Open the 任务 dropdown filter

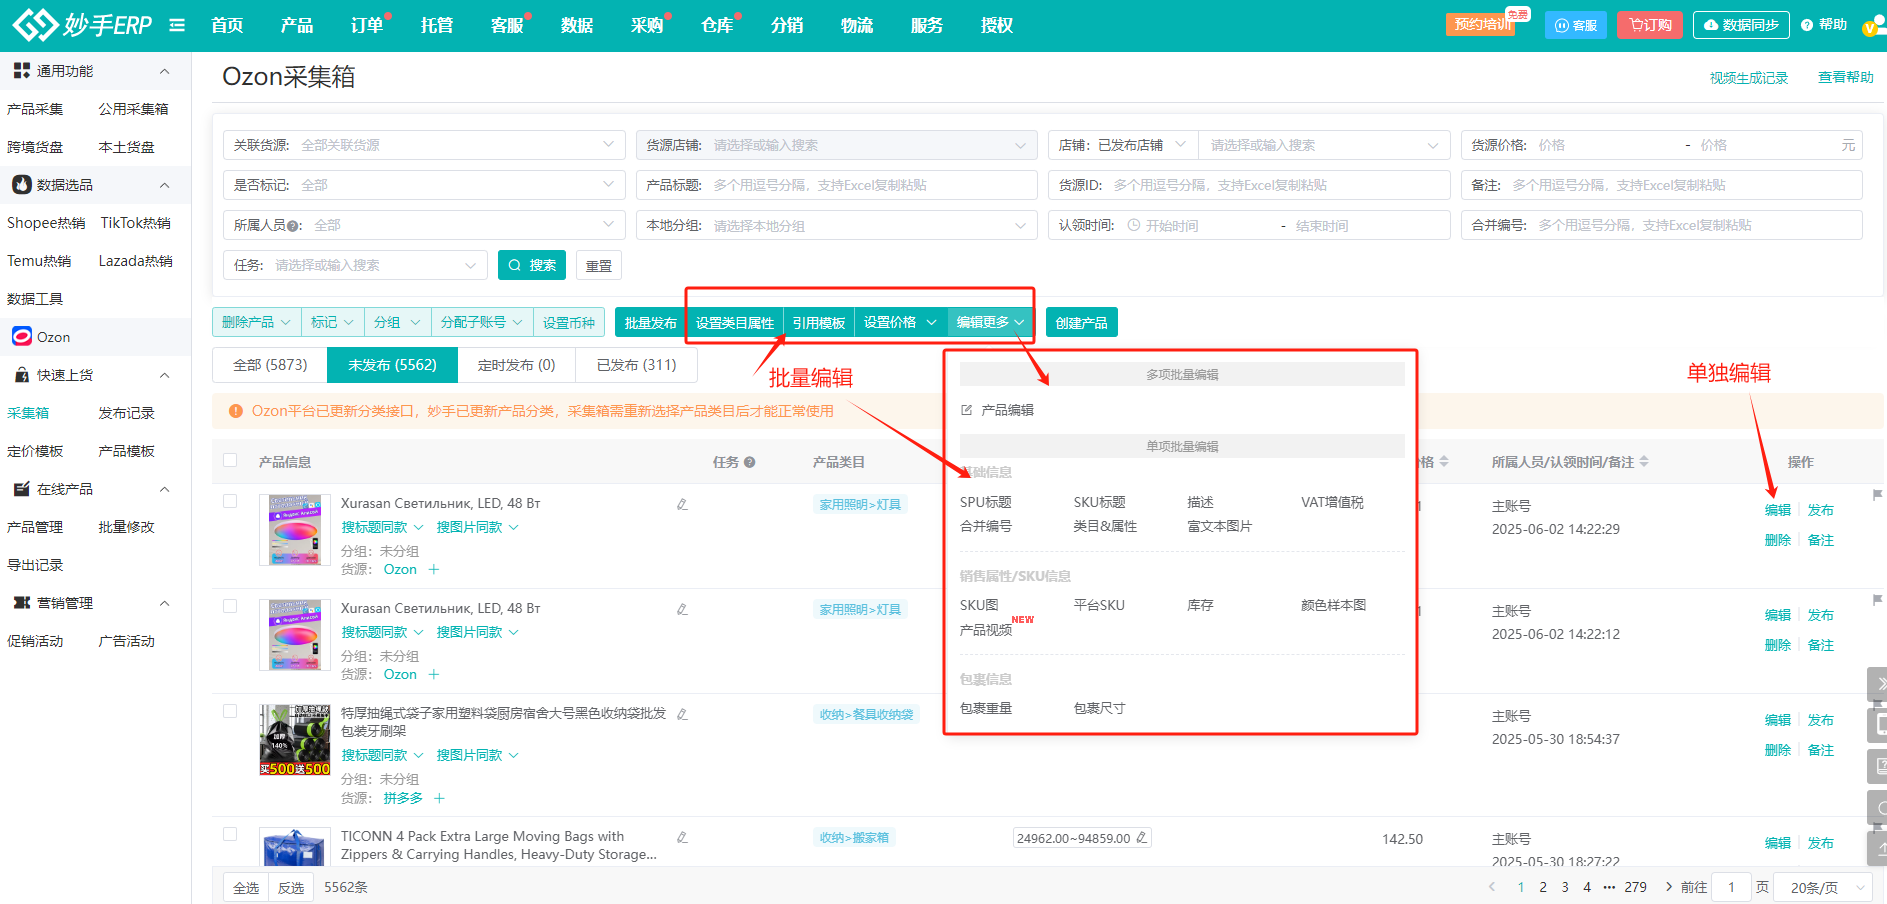[355, 265]
